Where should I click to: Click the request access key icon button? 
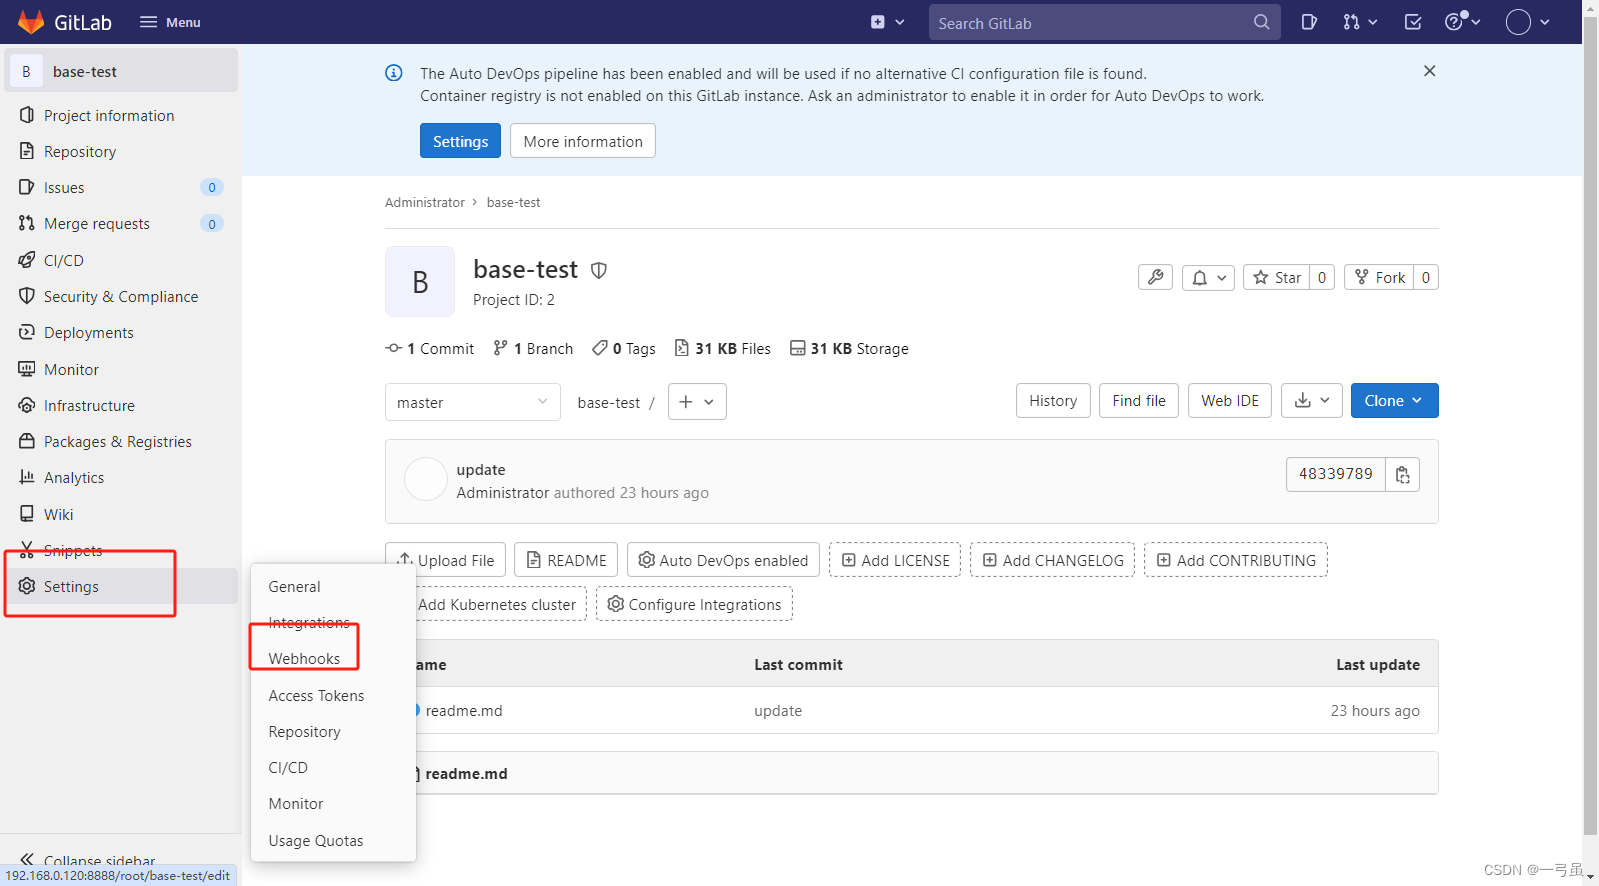1155,277
